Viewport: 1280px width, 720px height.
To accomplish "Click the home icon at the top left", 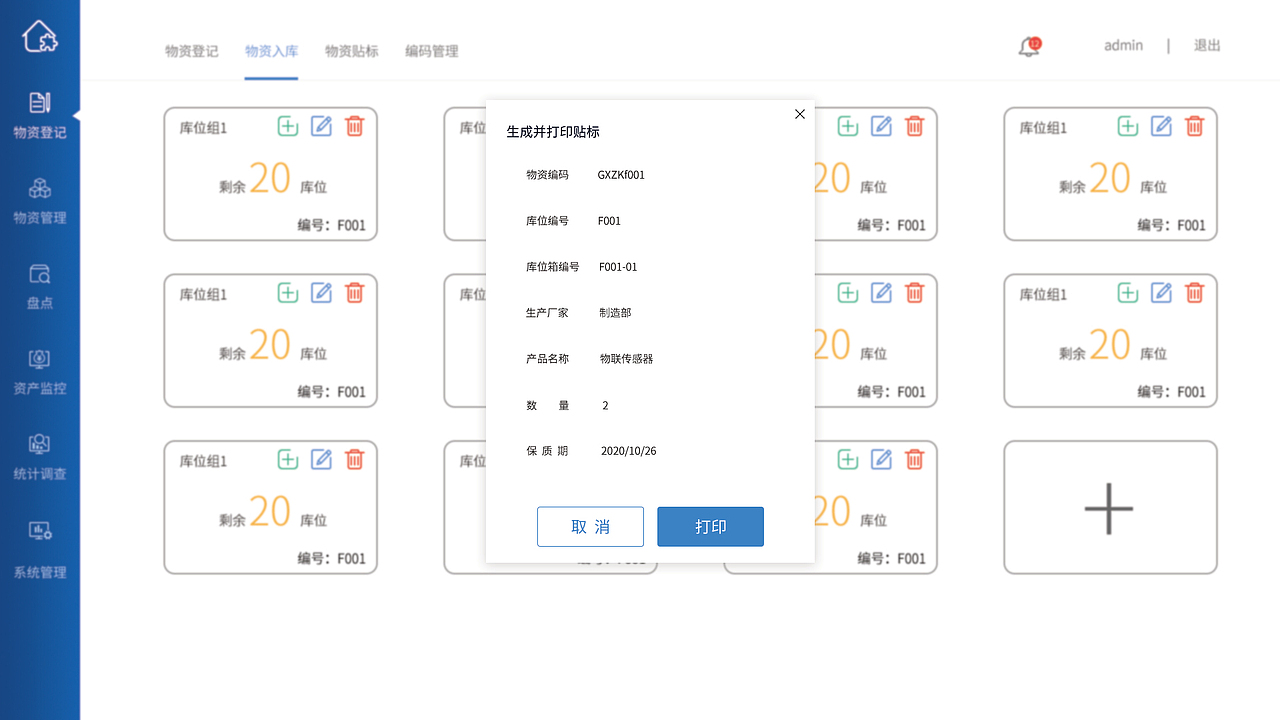I will click(40, 36).
